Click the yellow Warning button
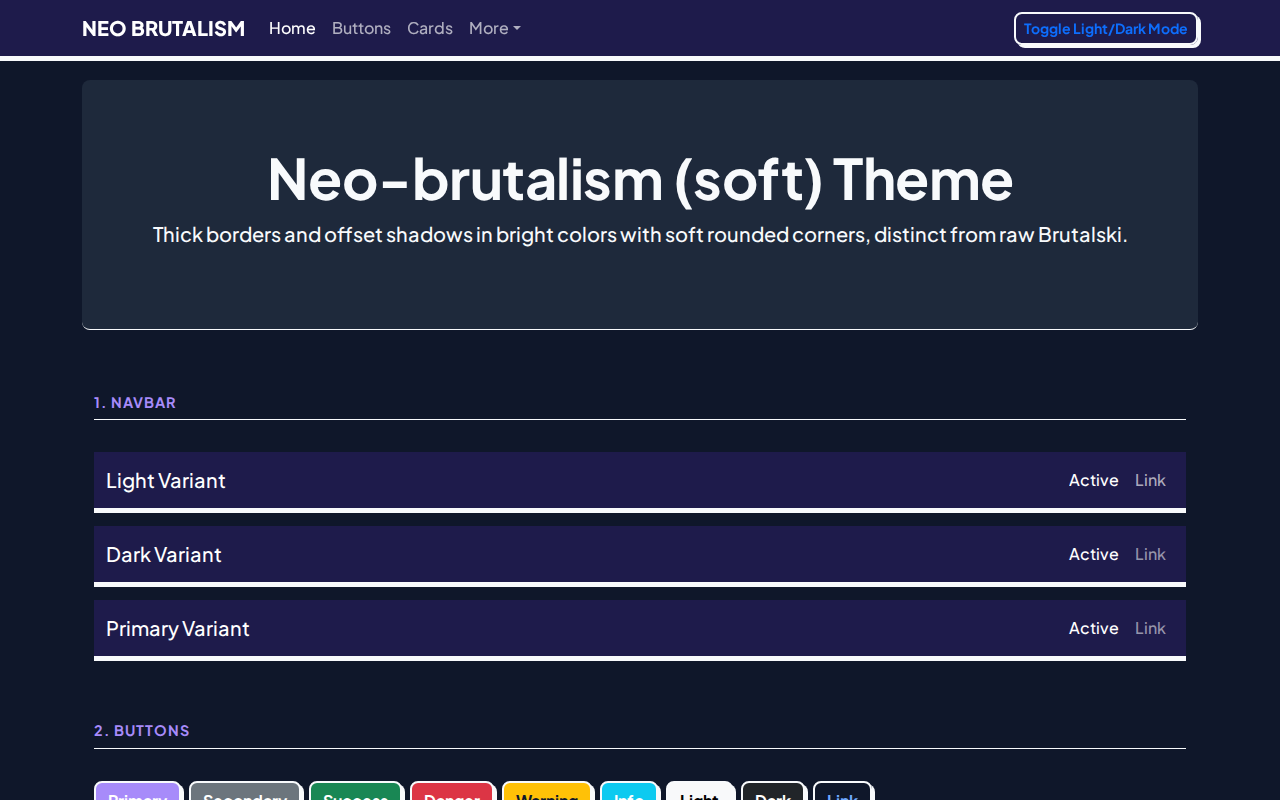The image size is (1280, 800). 547,791
